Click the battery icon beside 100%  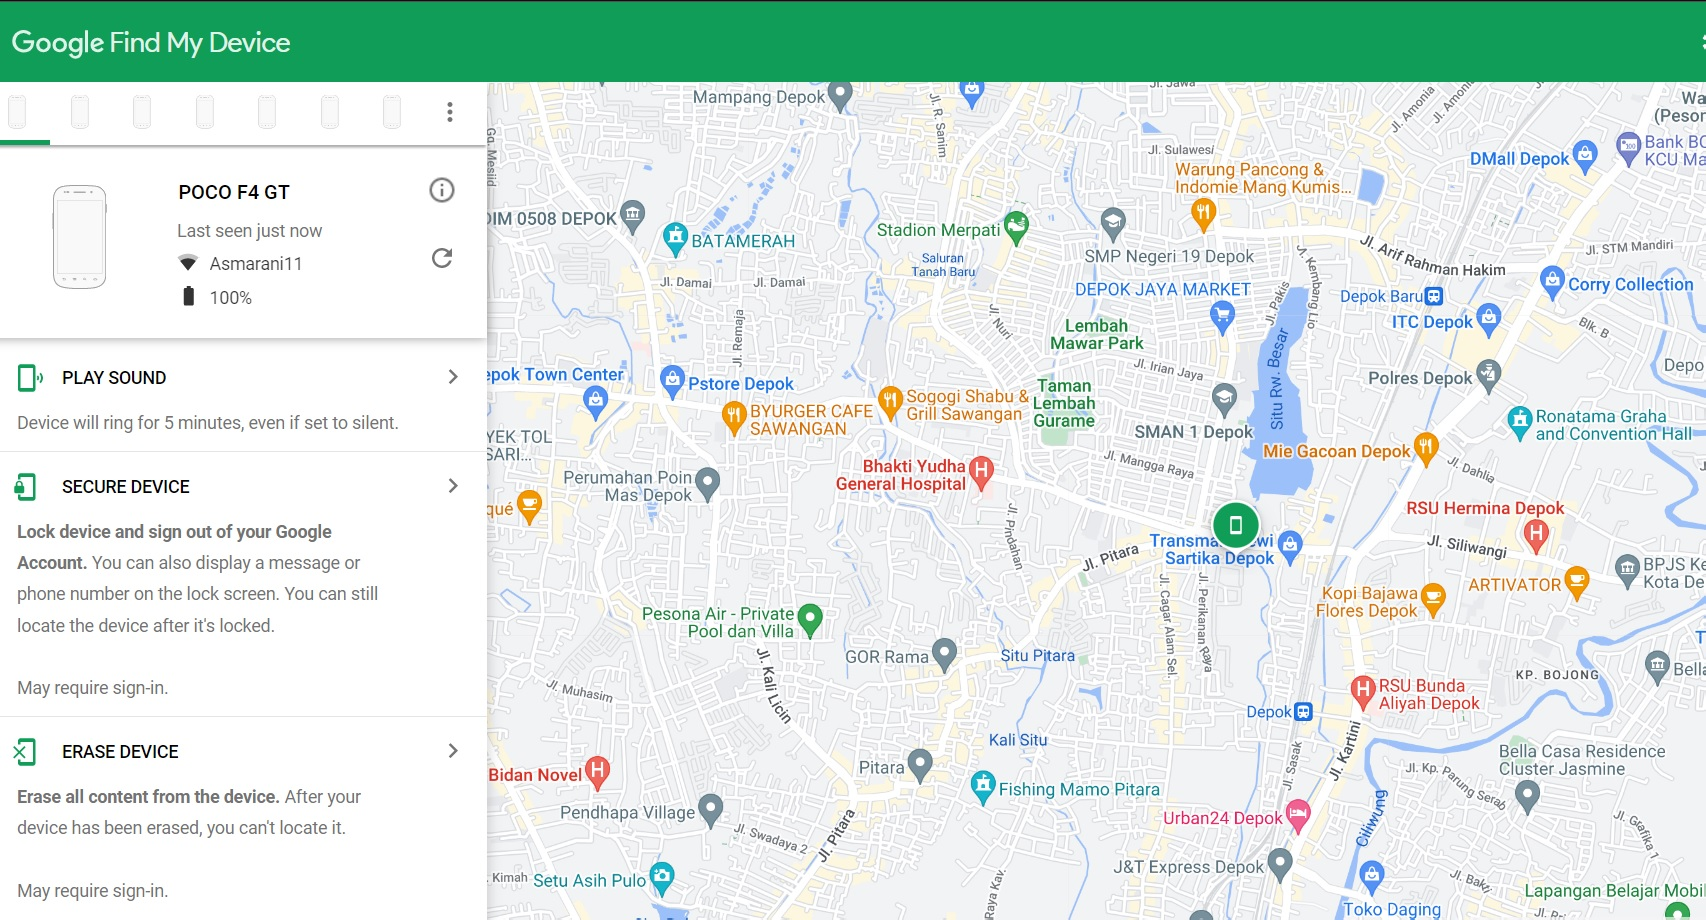(x=188, y=296)
